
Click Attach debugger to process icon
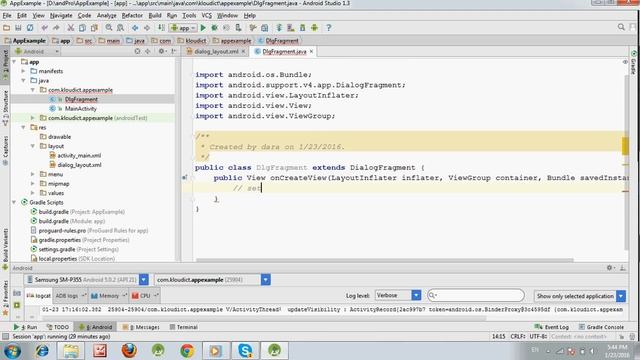tap(238, 28)
